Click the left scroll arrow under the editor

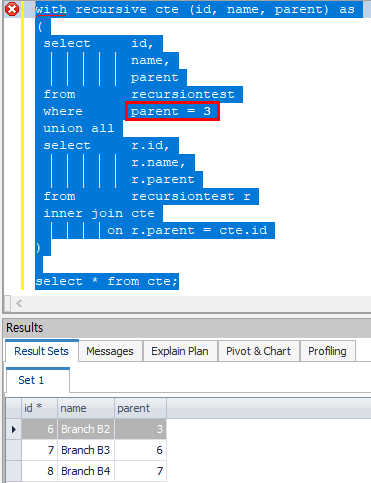tap(19, 303)
